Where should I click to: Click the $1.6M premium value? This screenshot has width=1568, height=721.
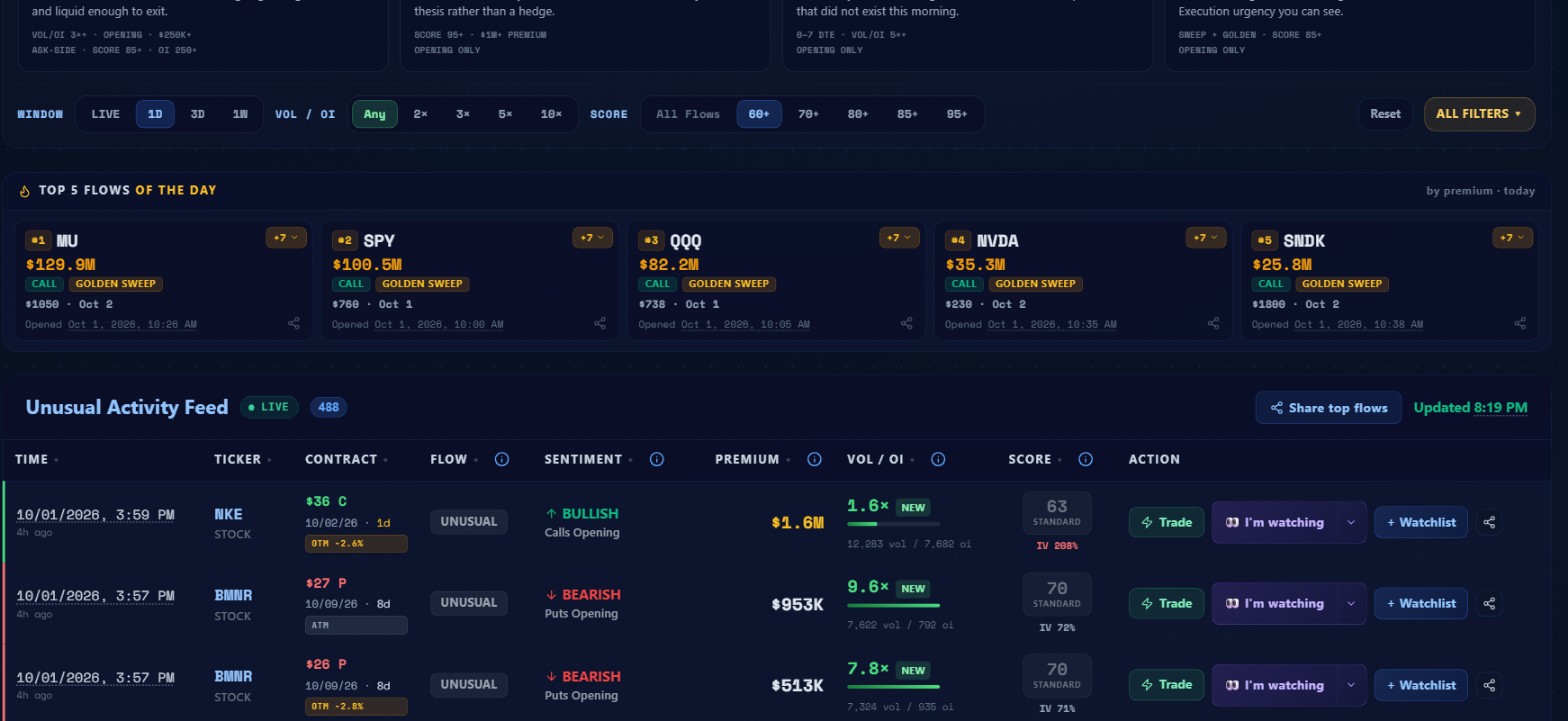[797, 522]
